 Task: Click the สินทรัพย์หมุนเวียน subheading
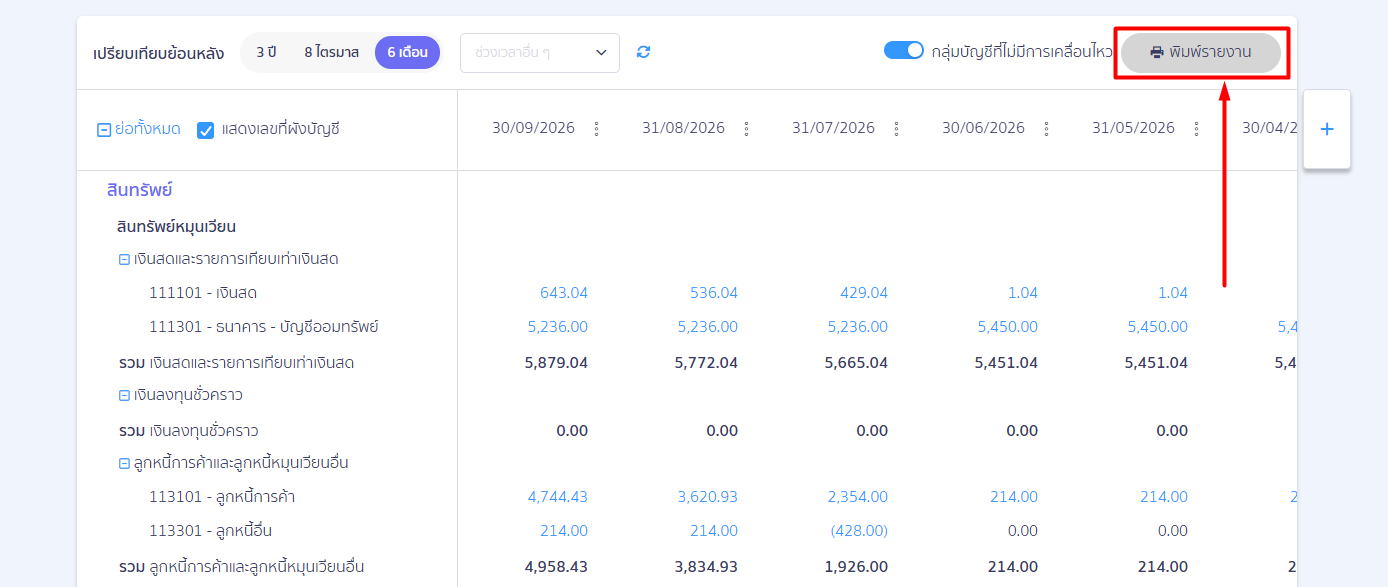(x=176, y=227)
